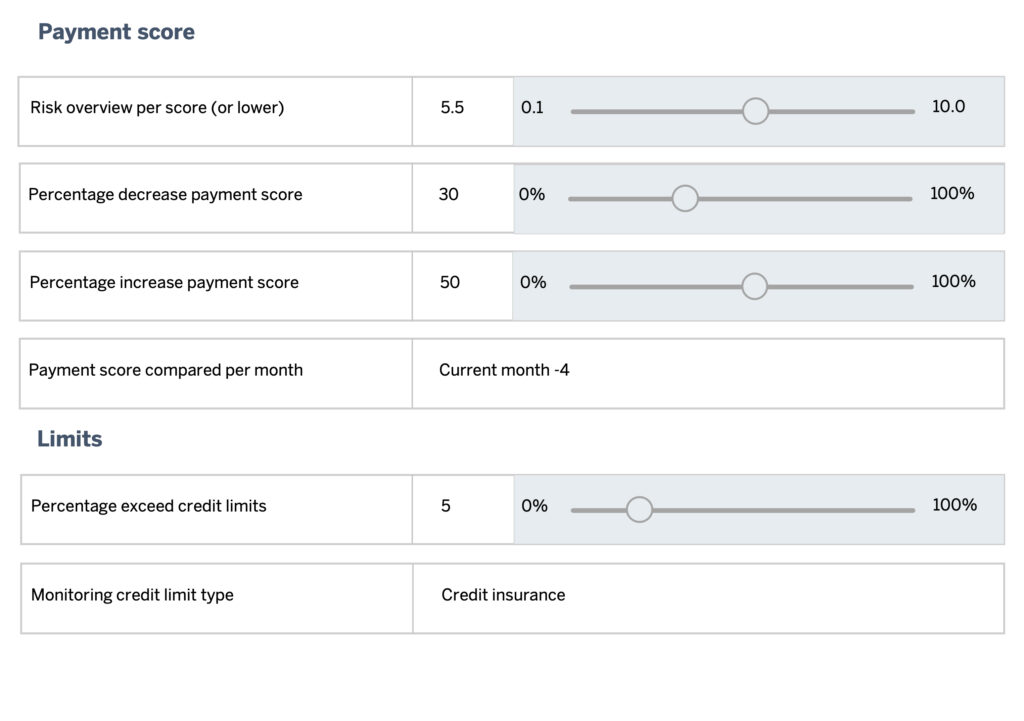Click the Limits section heading

(x=69, y=438)
